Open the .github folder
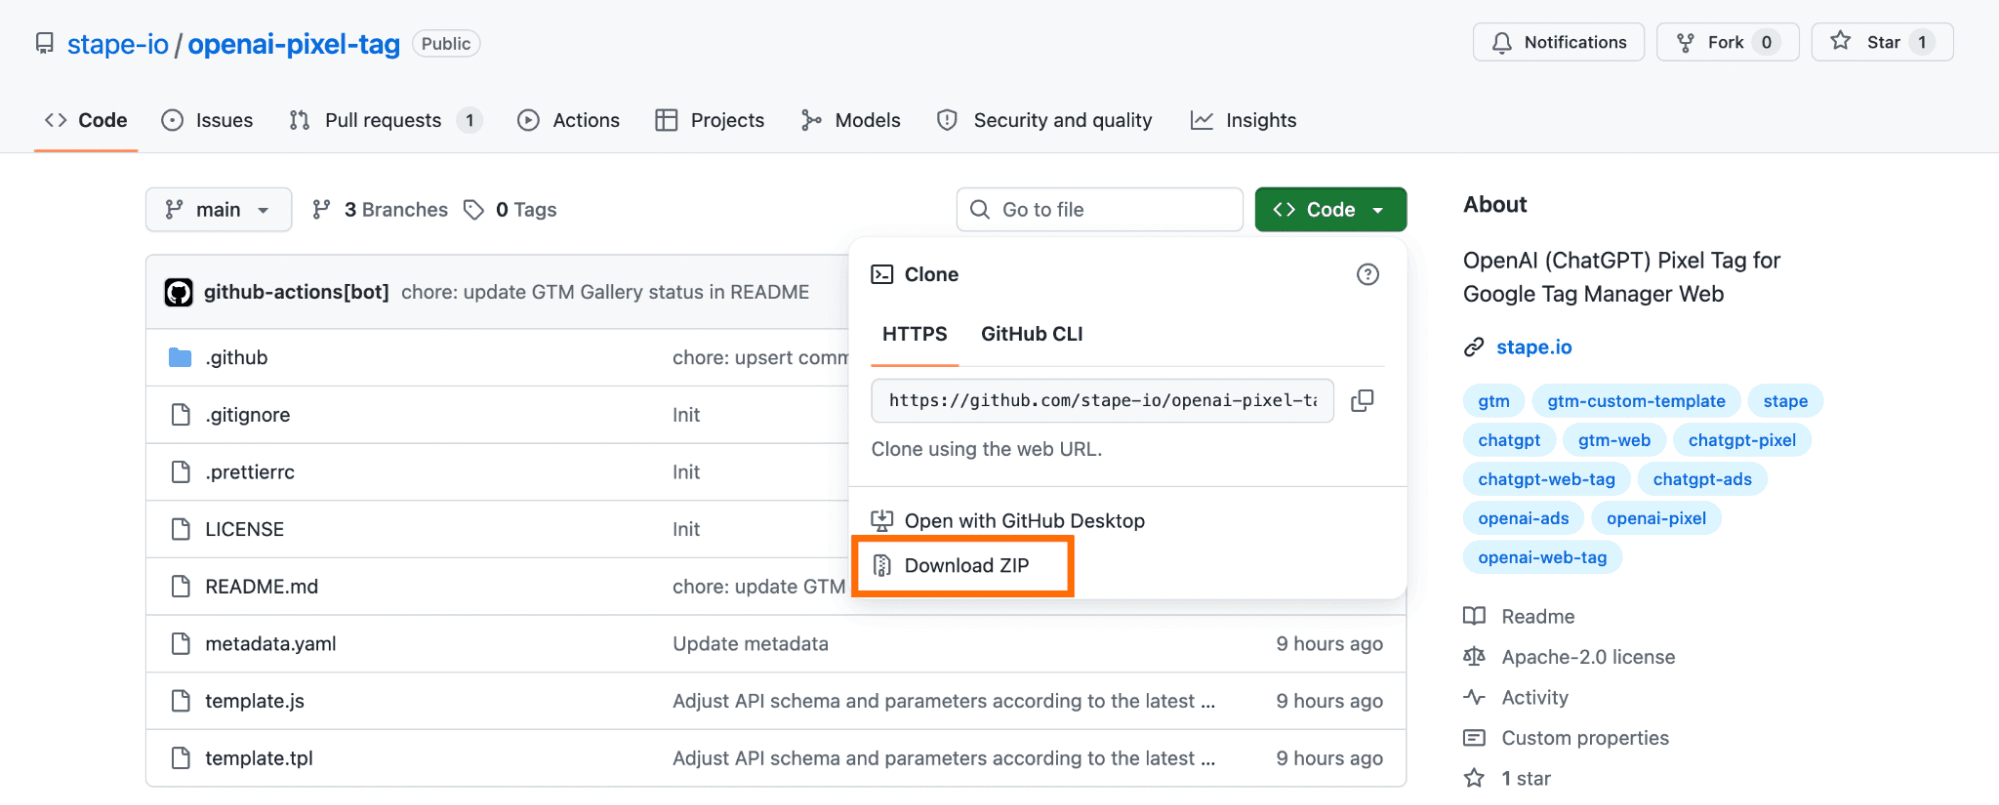The height and width of the screenshot is (805, 1999). [x=237, y=357]
